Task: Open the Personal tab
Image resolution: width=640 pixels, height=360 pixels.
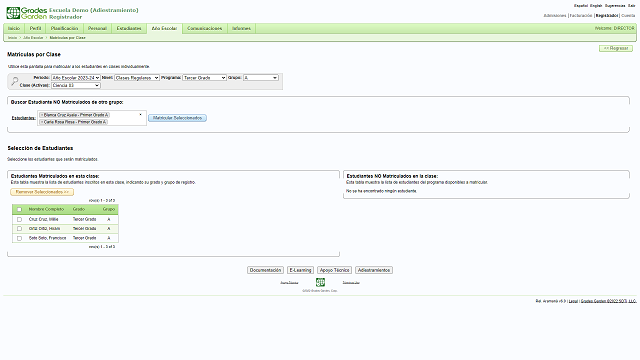Action: click(x=97, y=28)
